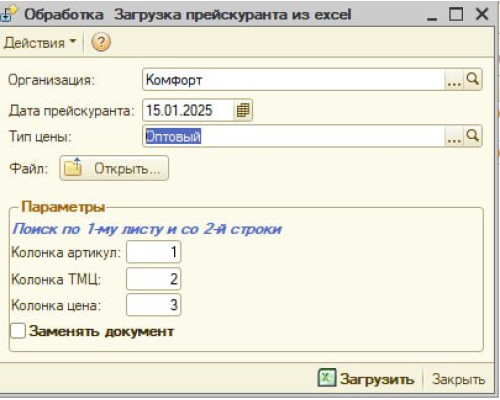The width and height of the screenshot is (500, 400).
Task: Close the window with the X button
Action: pos(482,14)
